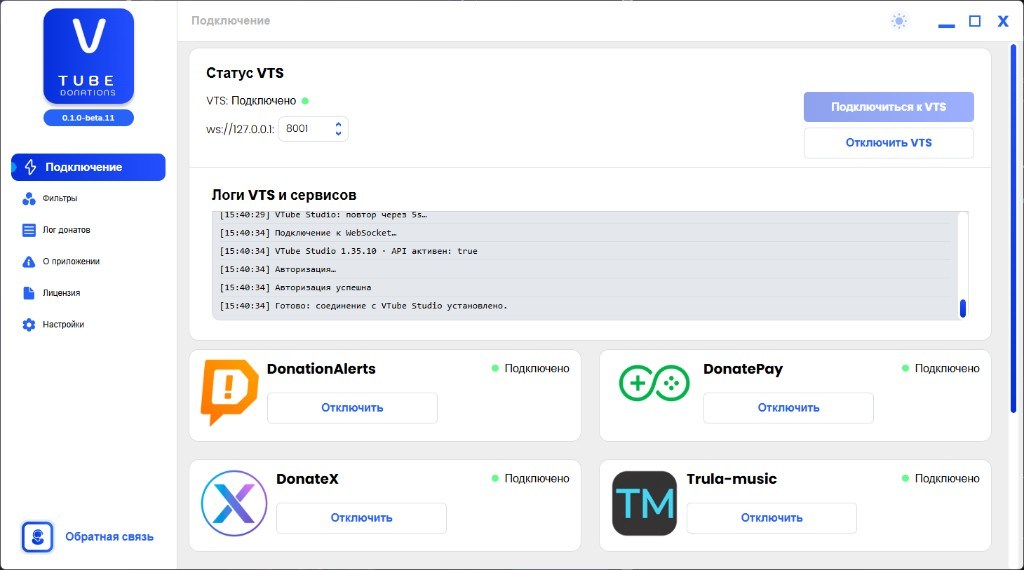Disconnect DonatePay via Отключить
Screen dimensions: 1024x570
click(788, 407)
